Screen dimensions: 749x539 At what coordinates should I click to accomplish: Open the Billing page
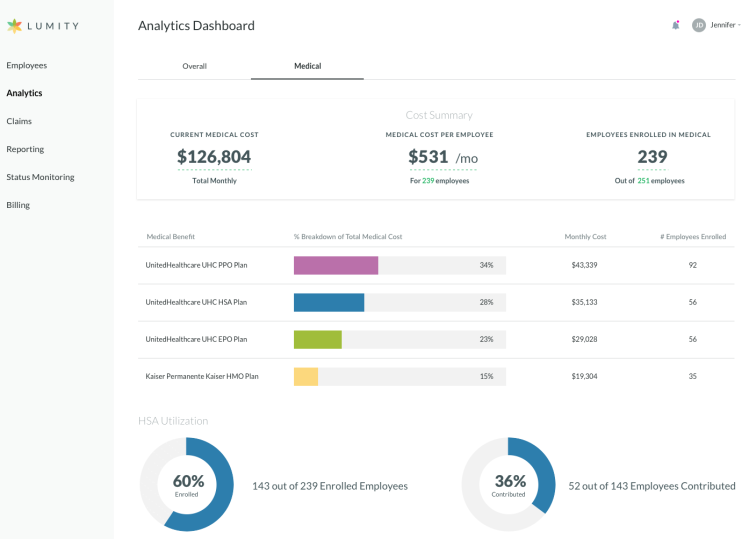point(18,205)
